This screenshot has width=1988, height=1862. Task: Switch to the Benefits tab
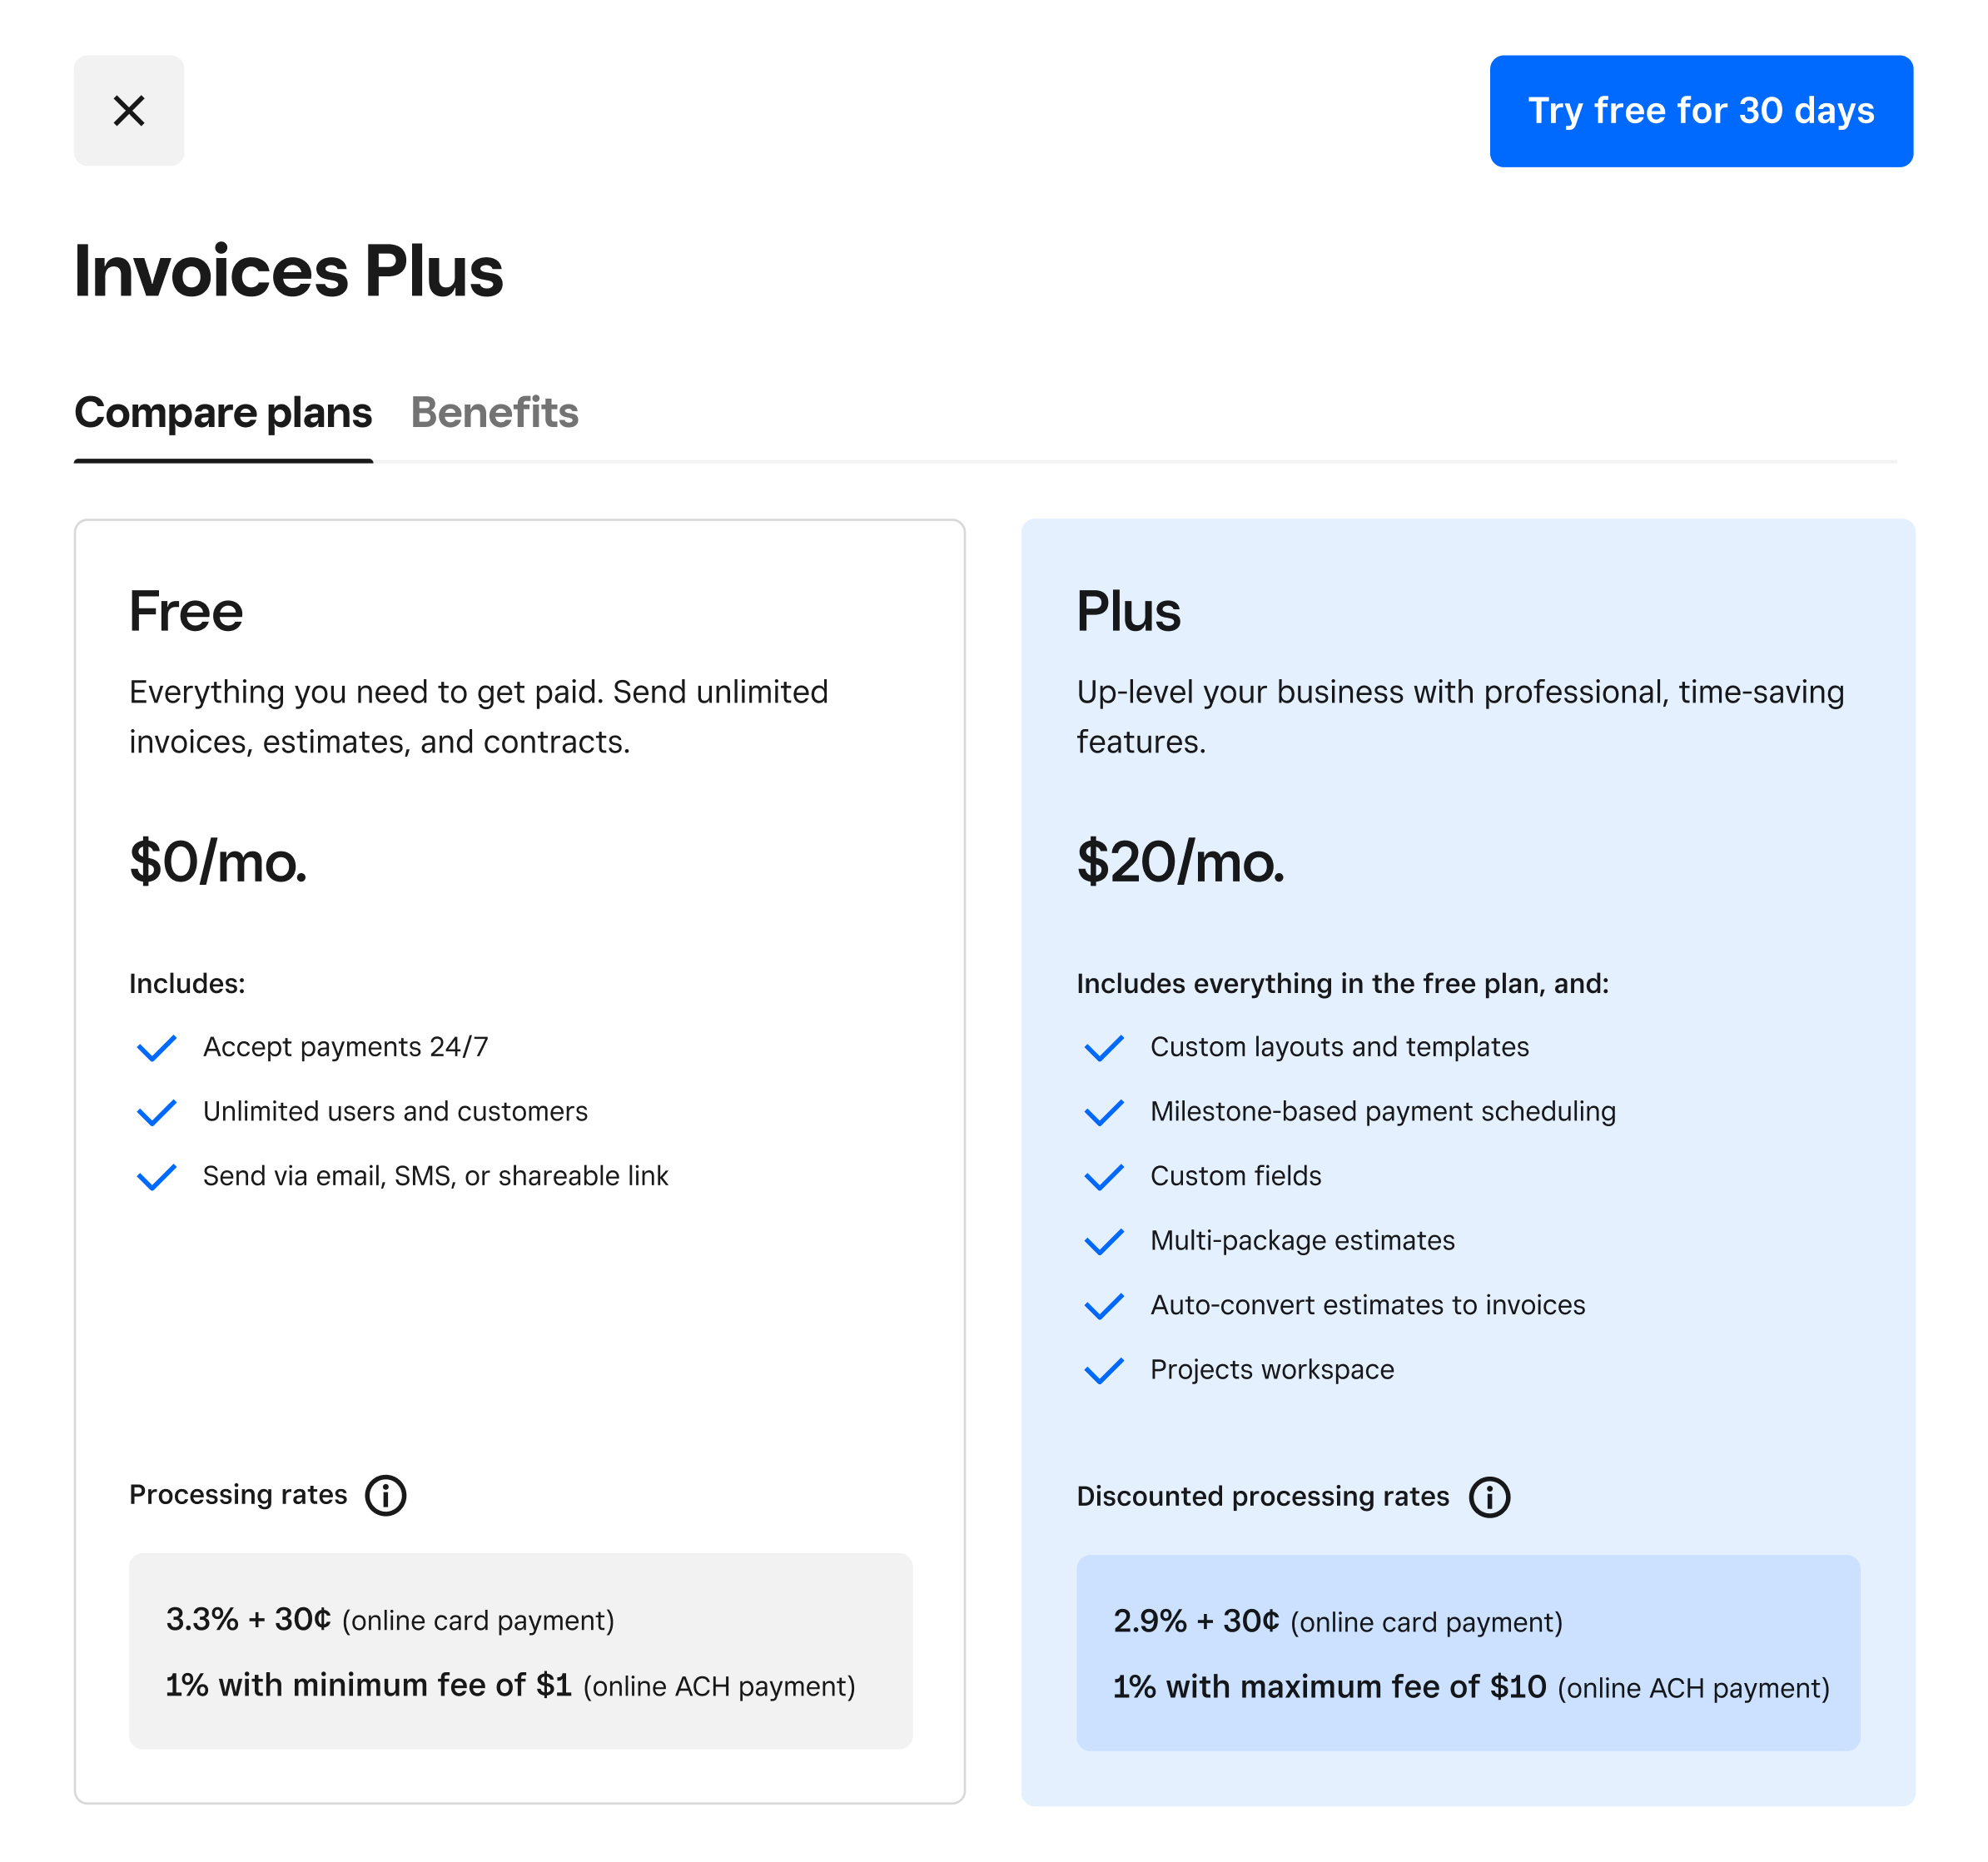click(494, 413)
